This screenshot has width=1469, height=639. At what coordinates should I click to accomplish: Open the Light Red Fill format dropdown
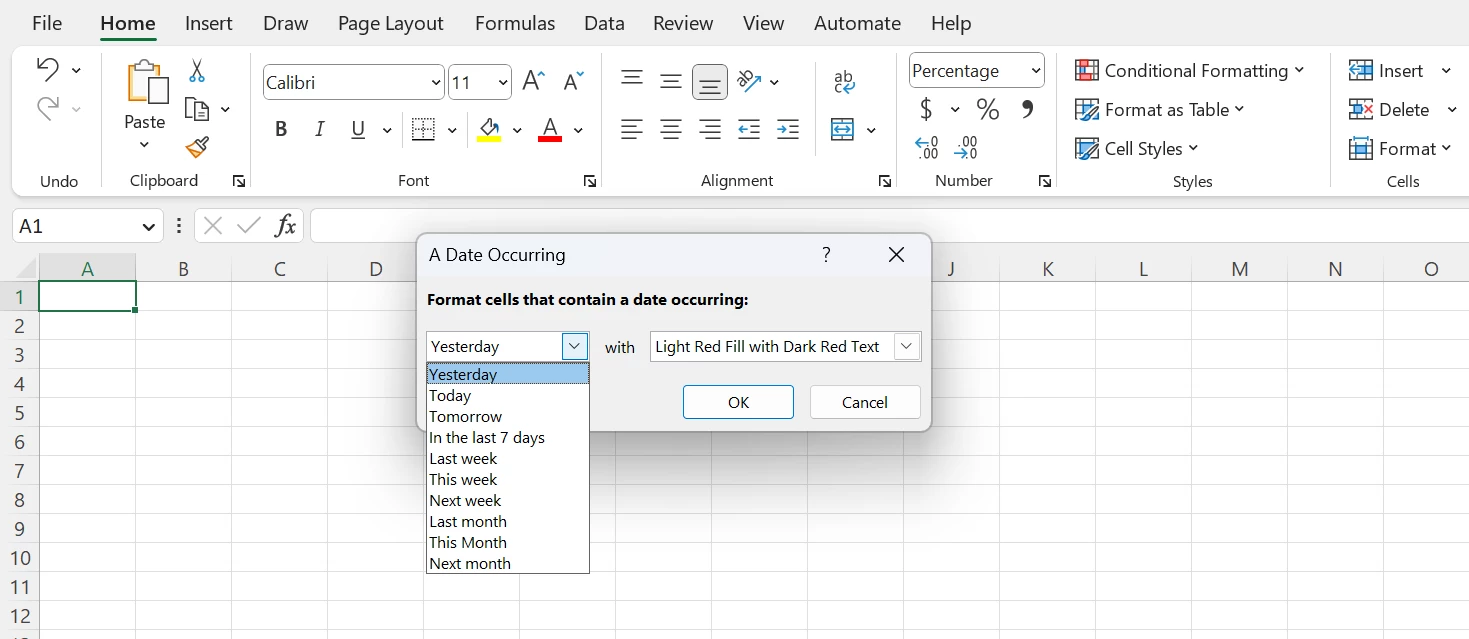(906, 347)
